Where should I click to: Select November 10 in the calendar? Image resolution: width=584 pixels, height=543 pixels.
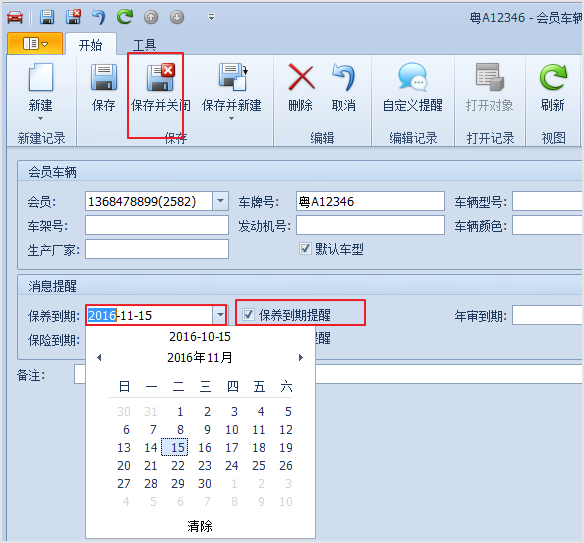click(232, 429)
